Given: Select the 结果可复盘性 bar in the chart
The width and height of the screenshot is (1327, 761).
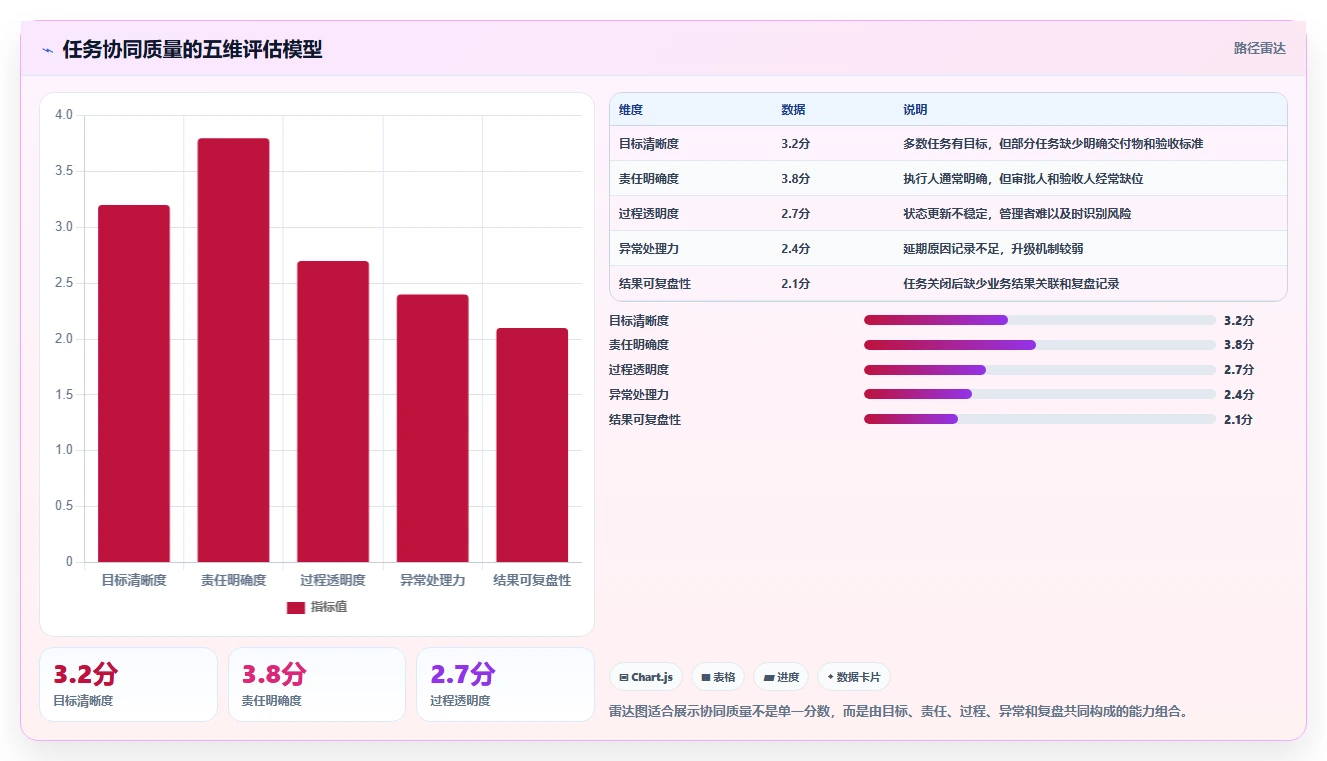Looking at the screenshot, I should coord(532,445).
